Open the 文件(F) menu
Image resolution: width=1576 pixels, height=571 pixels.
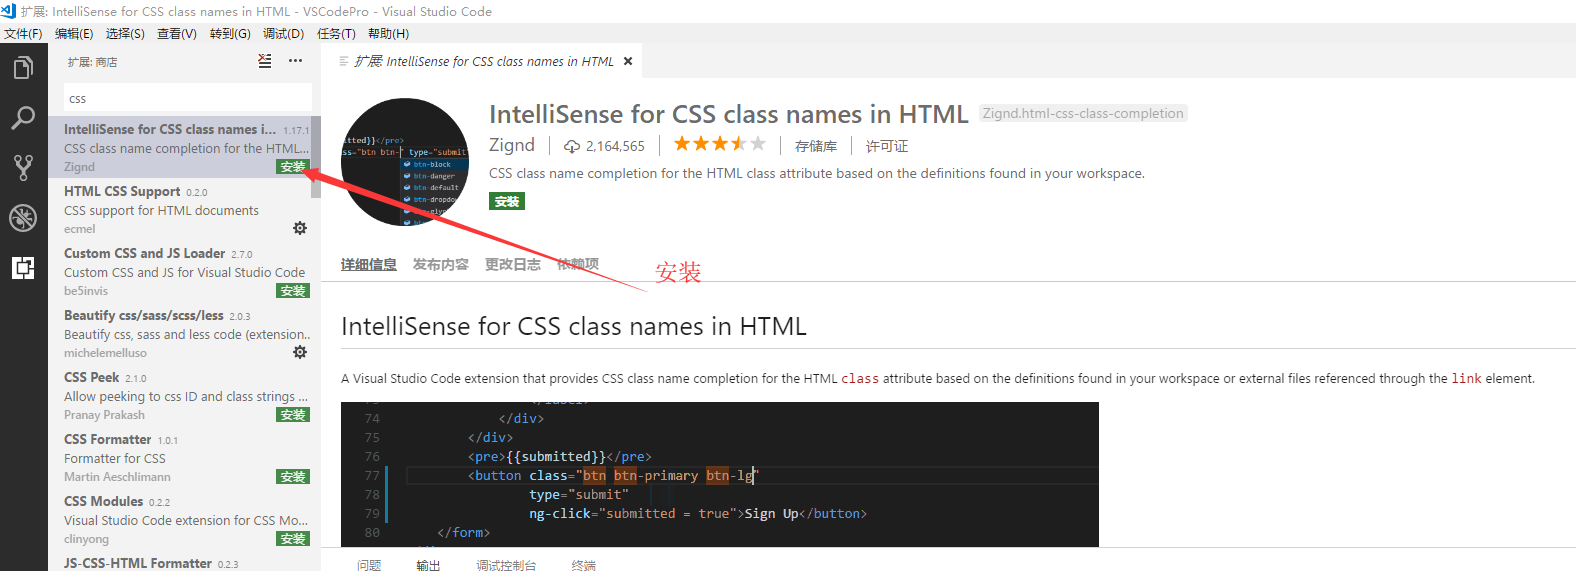(23, 34)
